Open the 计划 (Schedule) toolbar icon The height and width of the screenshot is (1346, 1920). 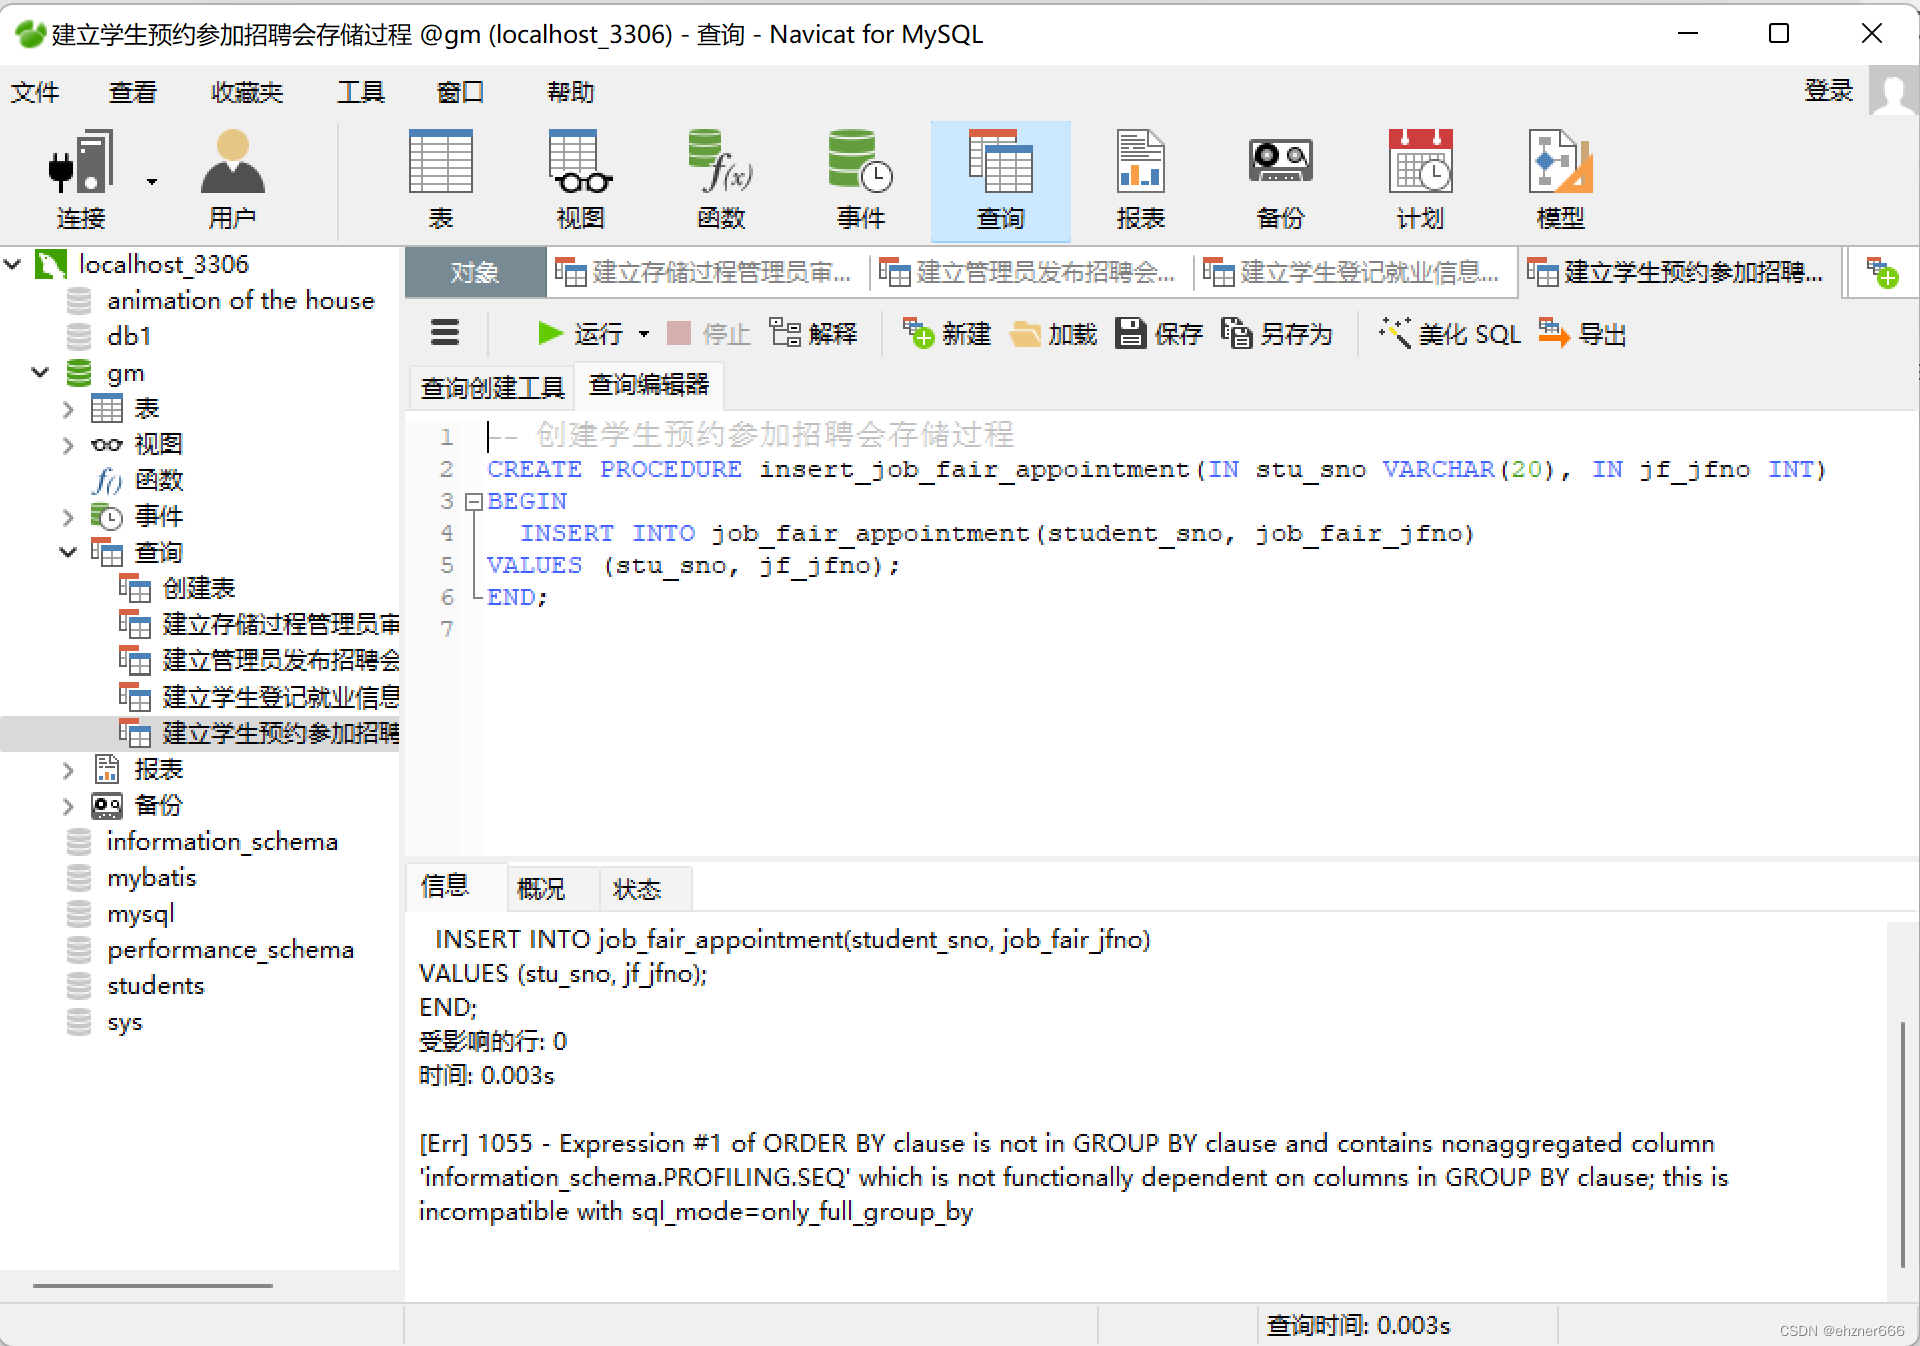(x=1419, y=180)
